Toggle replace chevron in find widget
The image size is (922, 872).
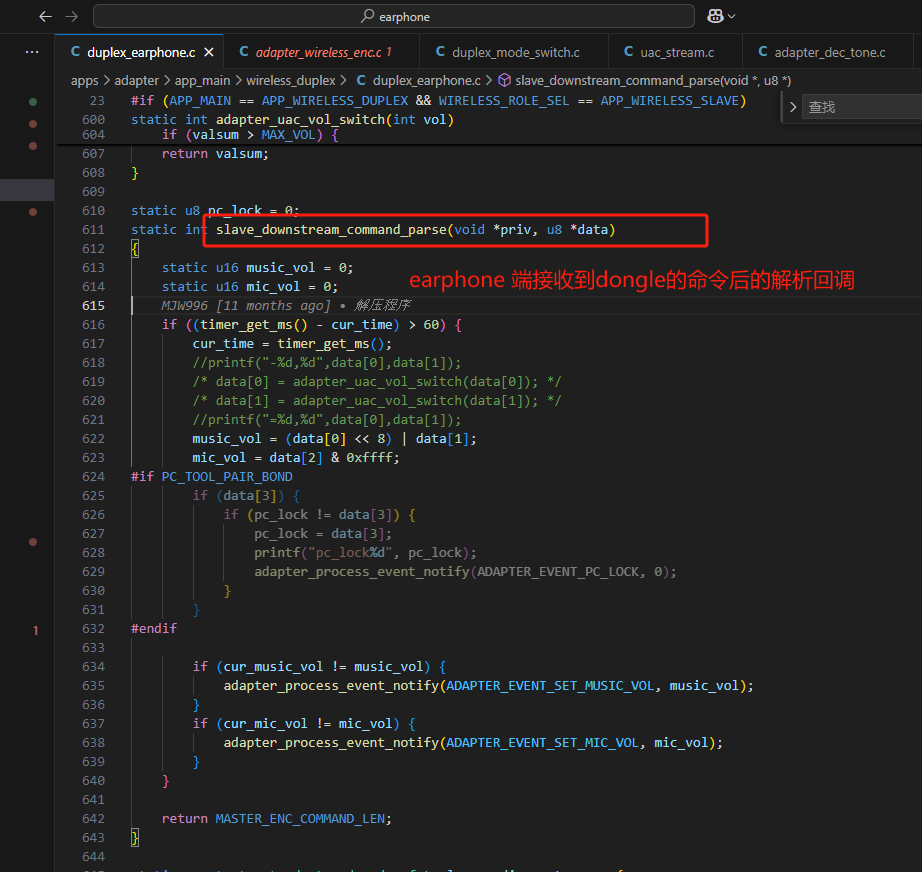(793, 107)
